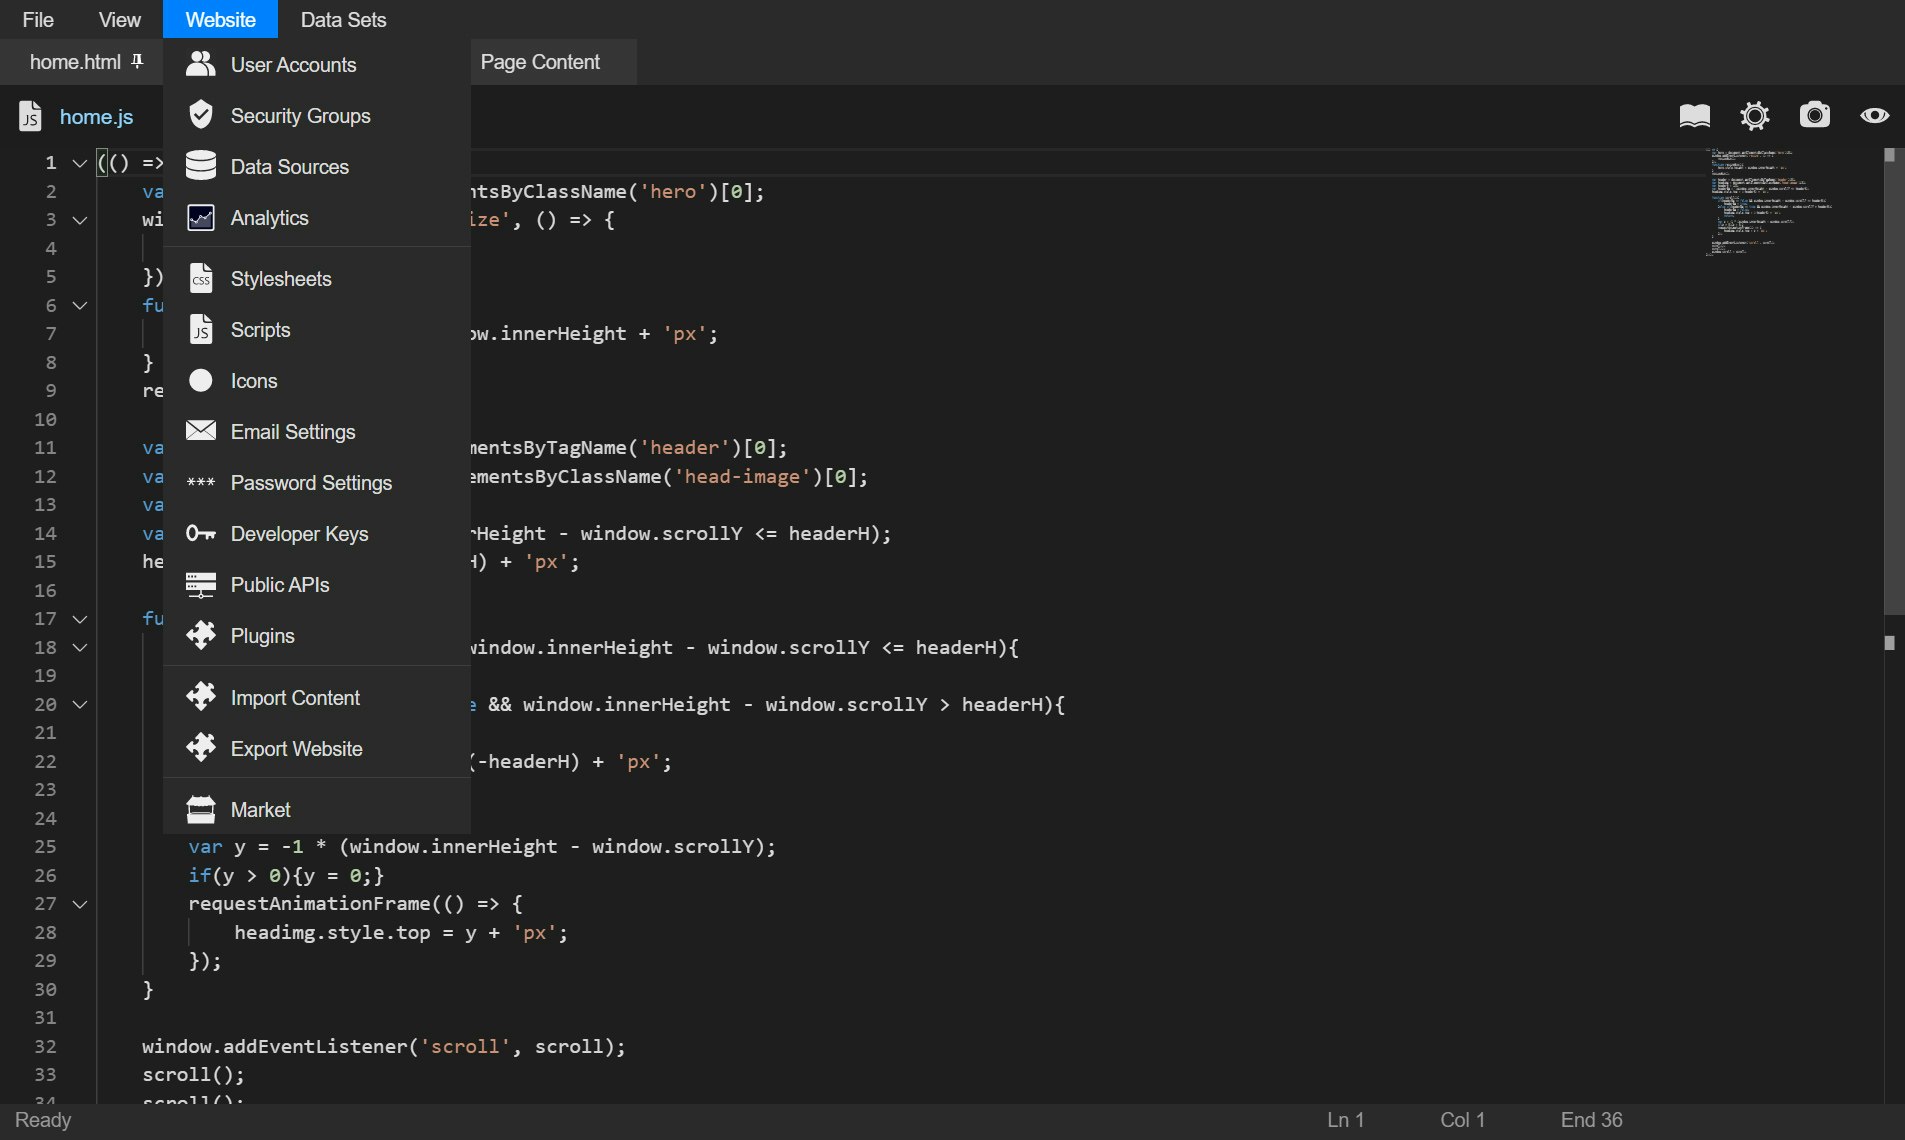
Task: Click the Public APIs server icon
Action: (201, 584)
